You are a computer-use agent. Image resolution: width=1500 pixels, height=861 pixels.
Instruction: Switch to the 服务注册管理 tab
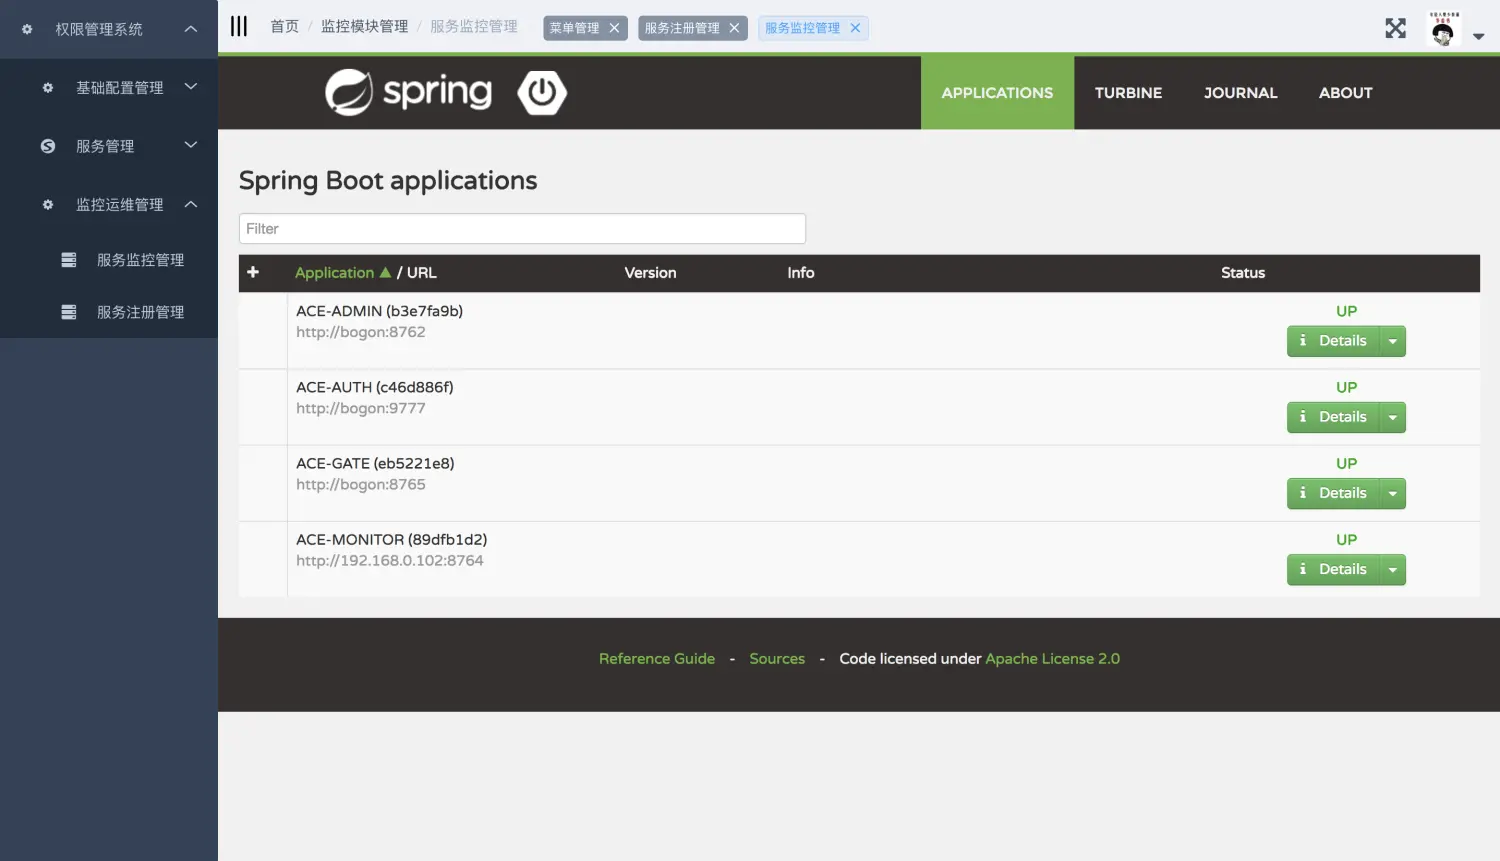682,28
